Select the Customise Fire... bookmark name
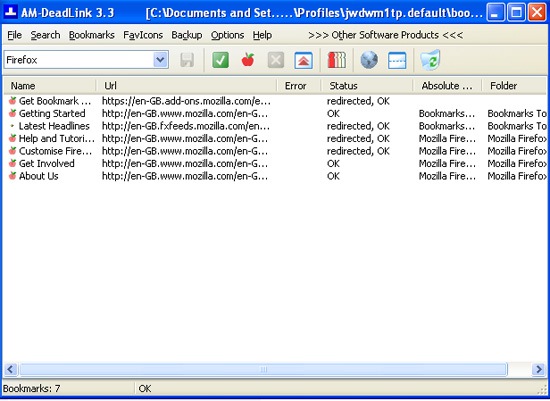The height and width of the screenshot is (401, 550). point(55,151)
